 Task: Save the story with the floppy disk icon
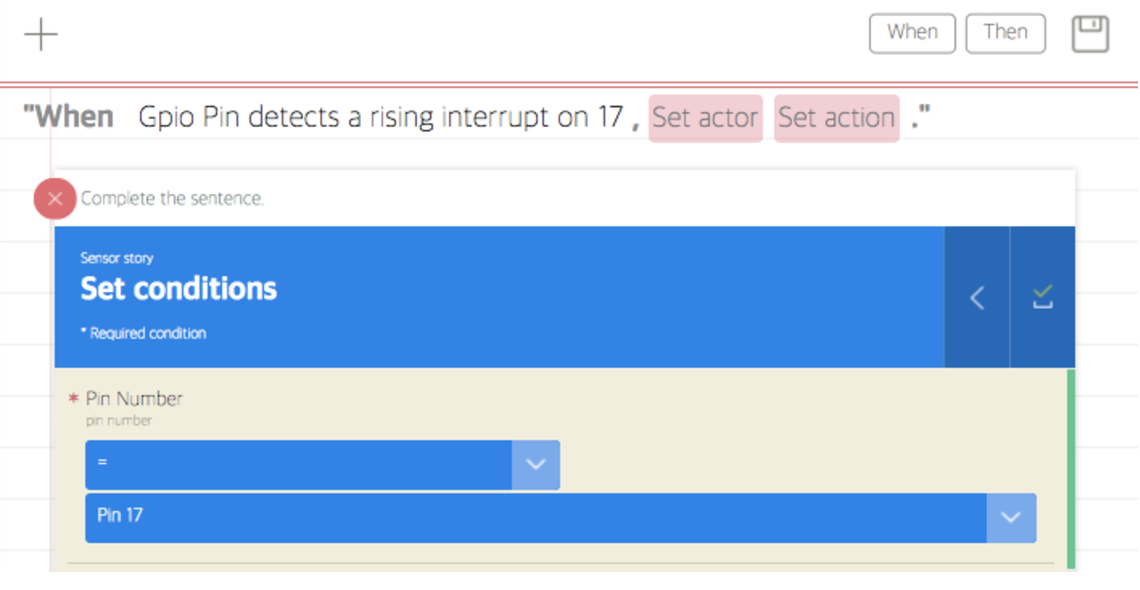(1090, 34)
